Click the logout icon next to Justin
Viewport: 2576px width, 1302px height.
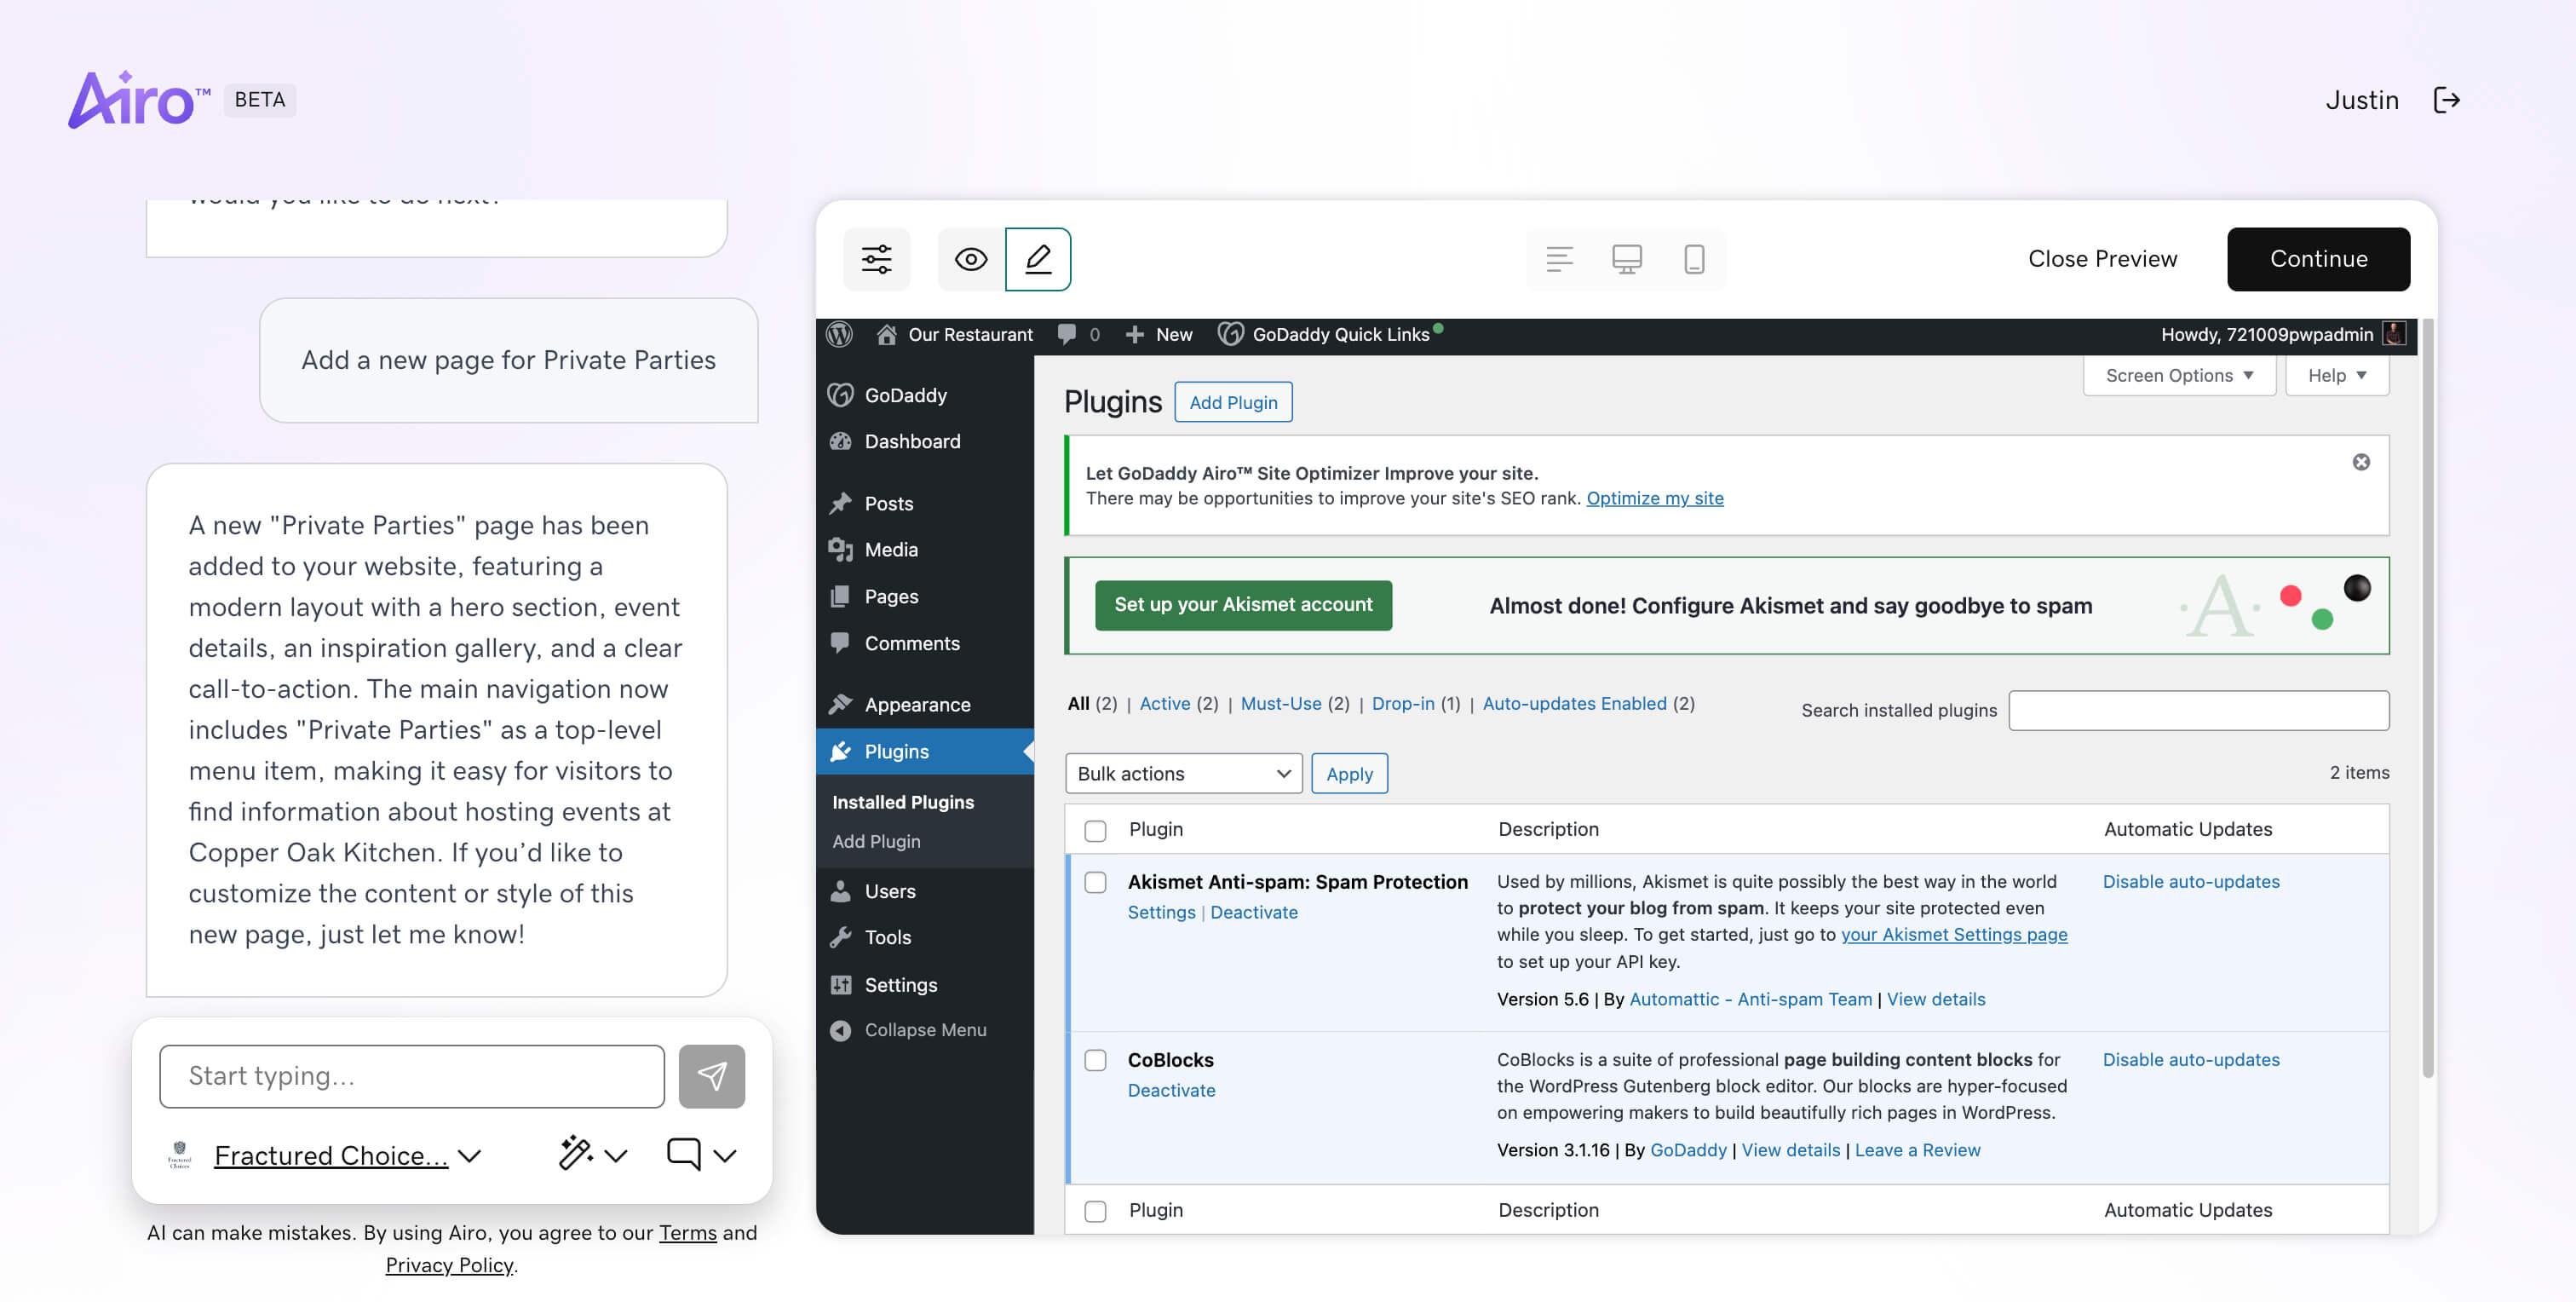2448,100
